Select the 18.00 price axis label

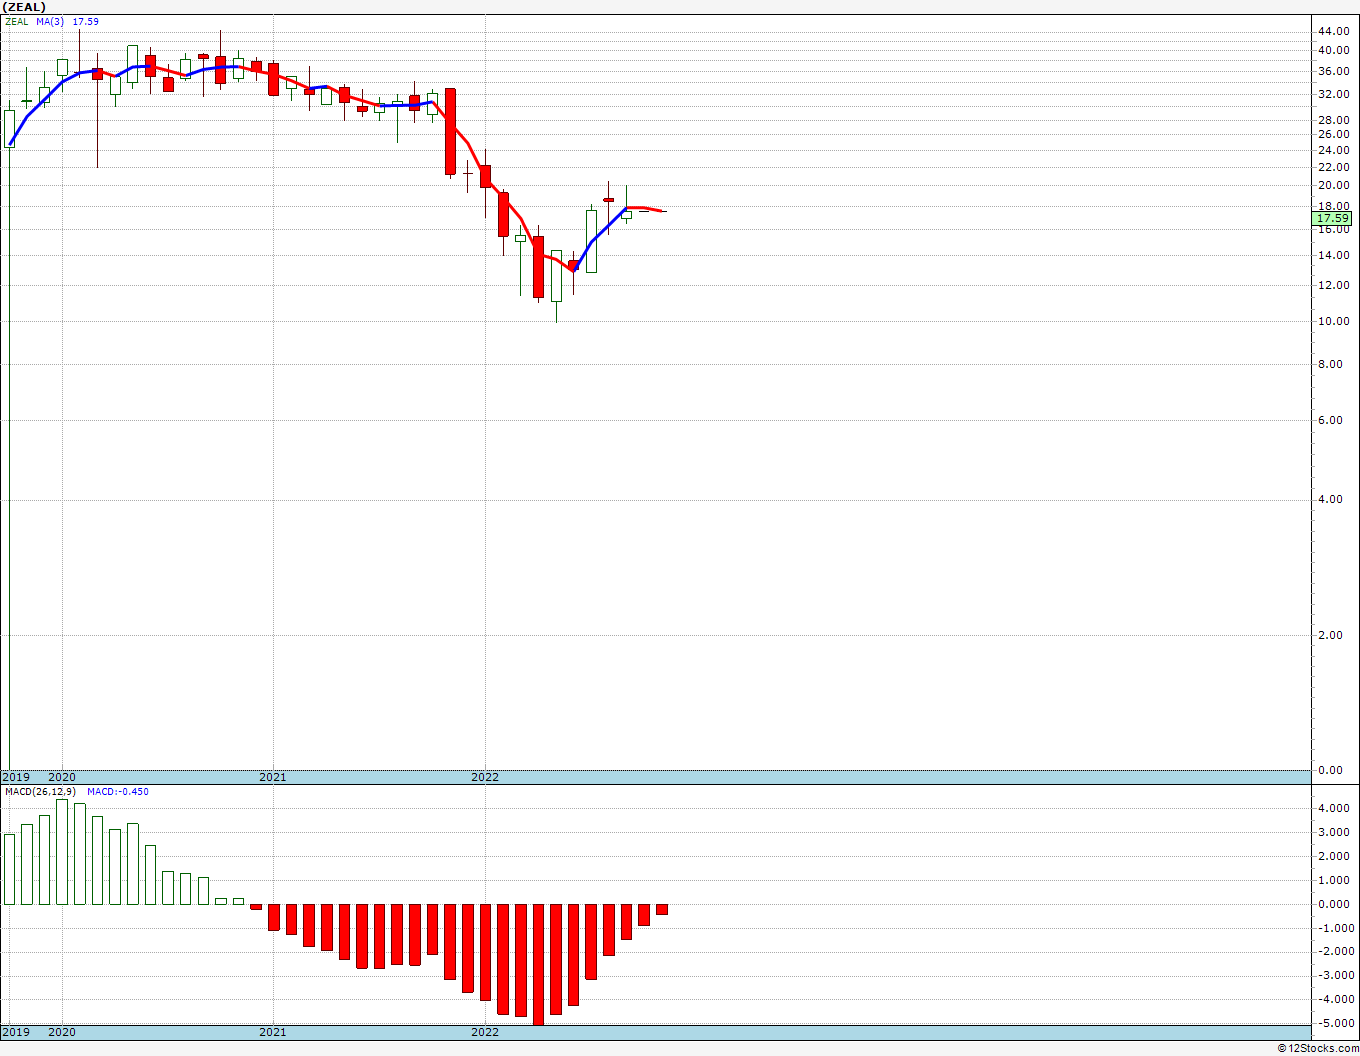(x=1334, y=206)
